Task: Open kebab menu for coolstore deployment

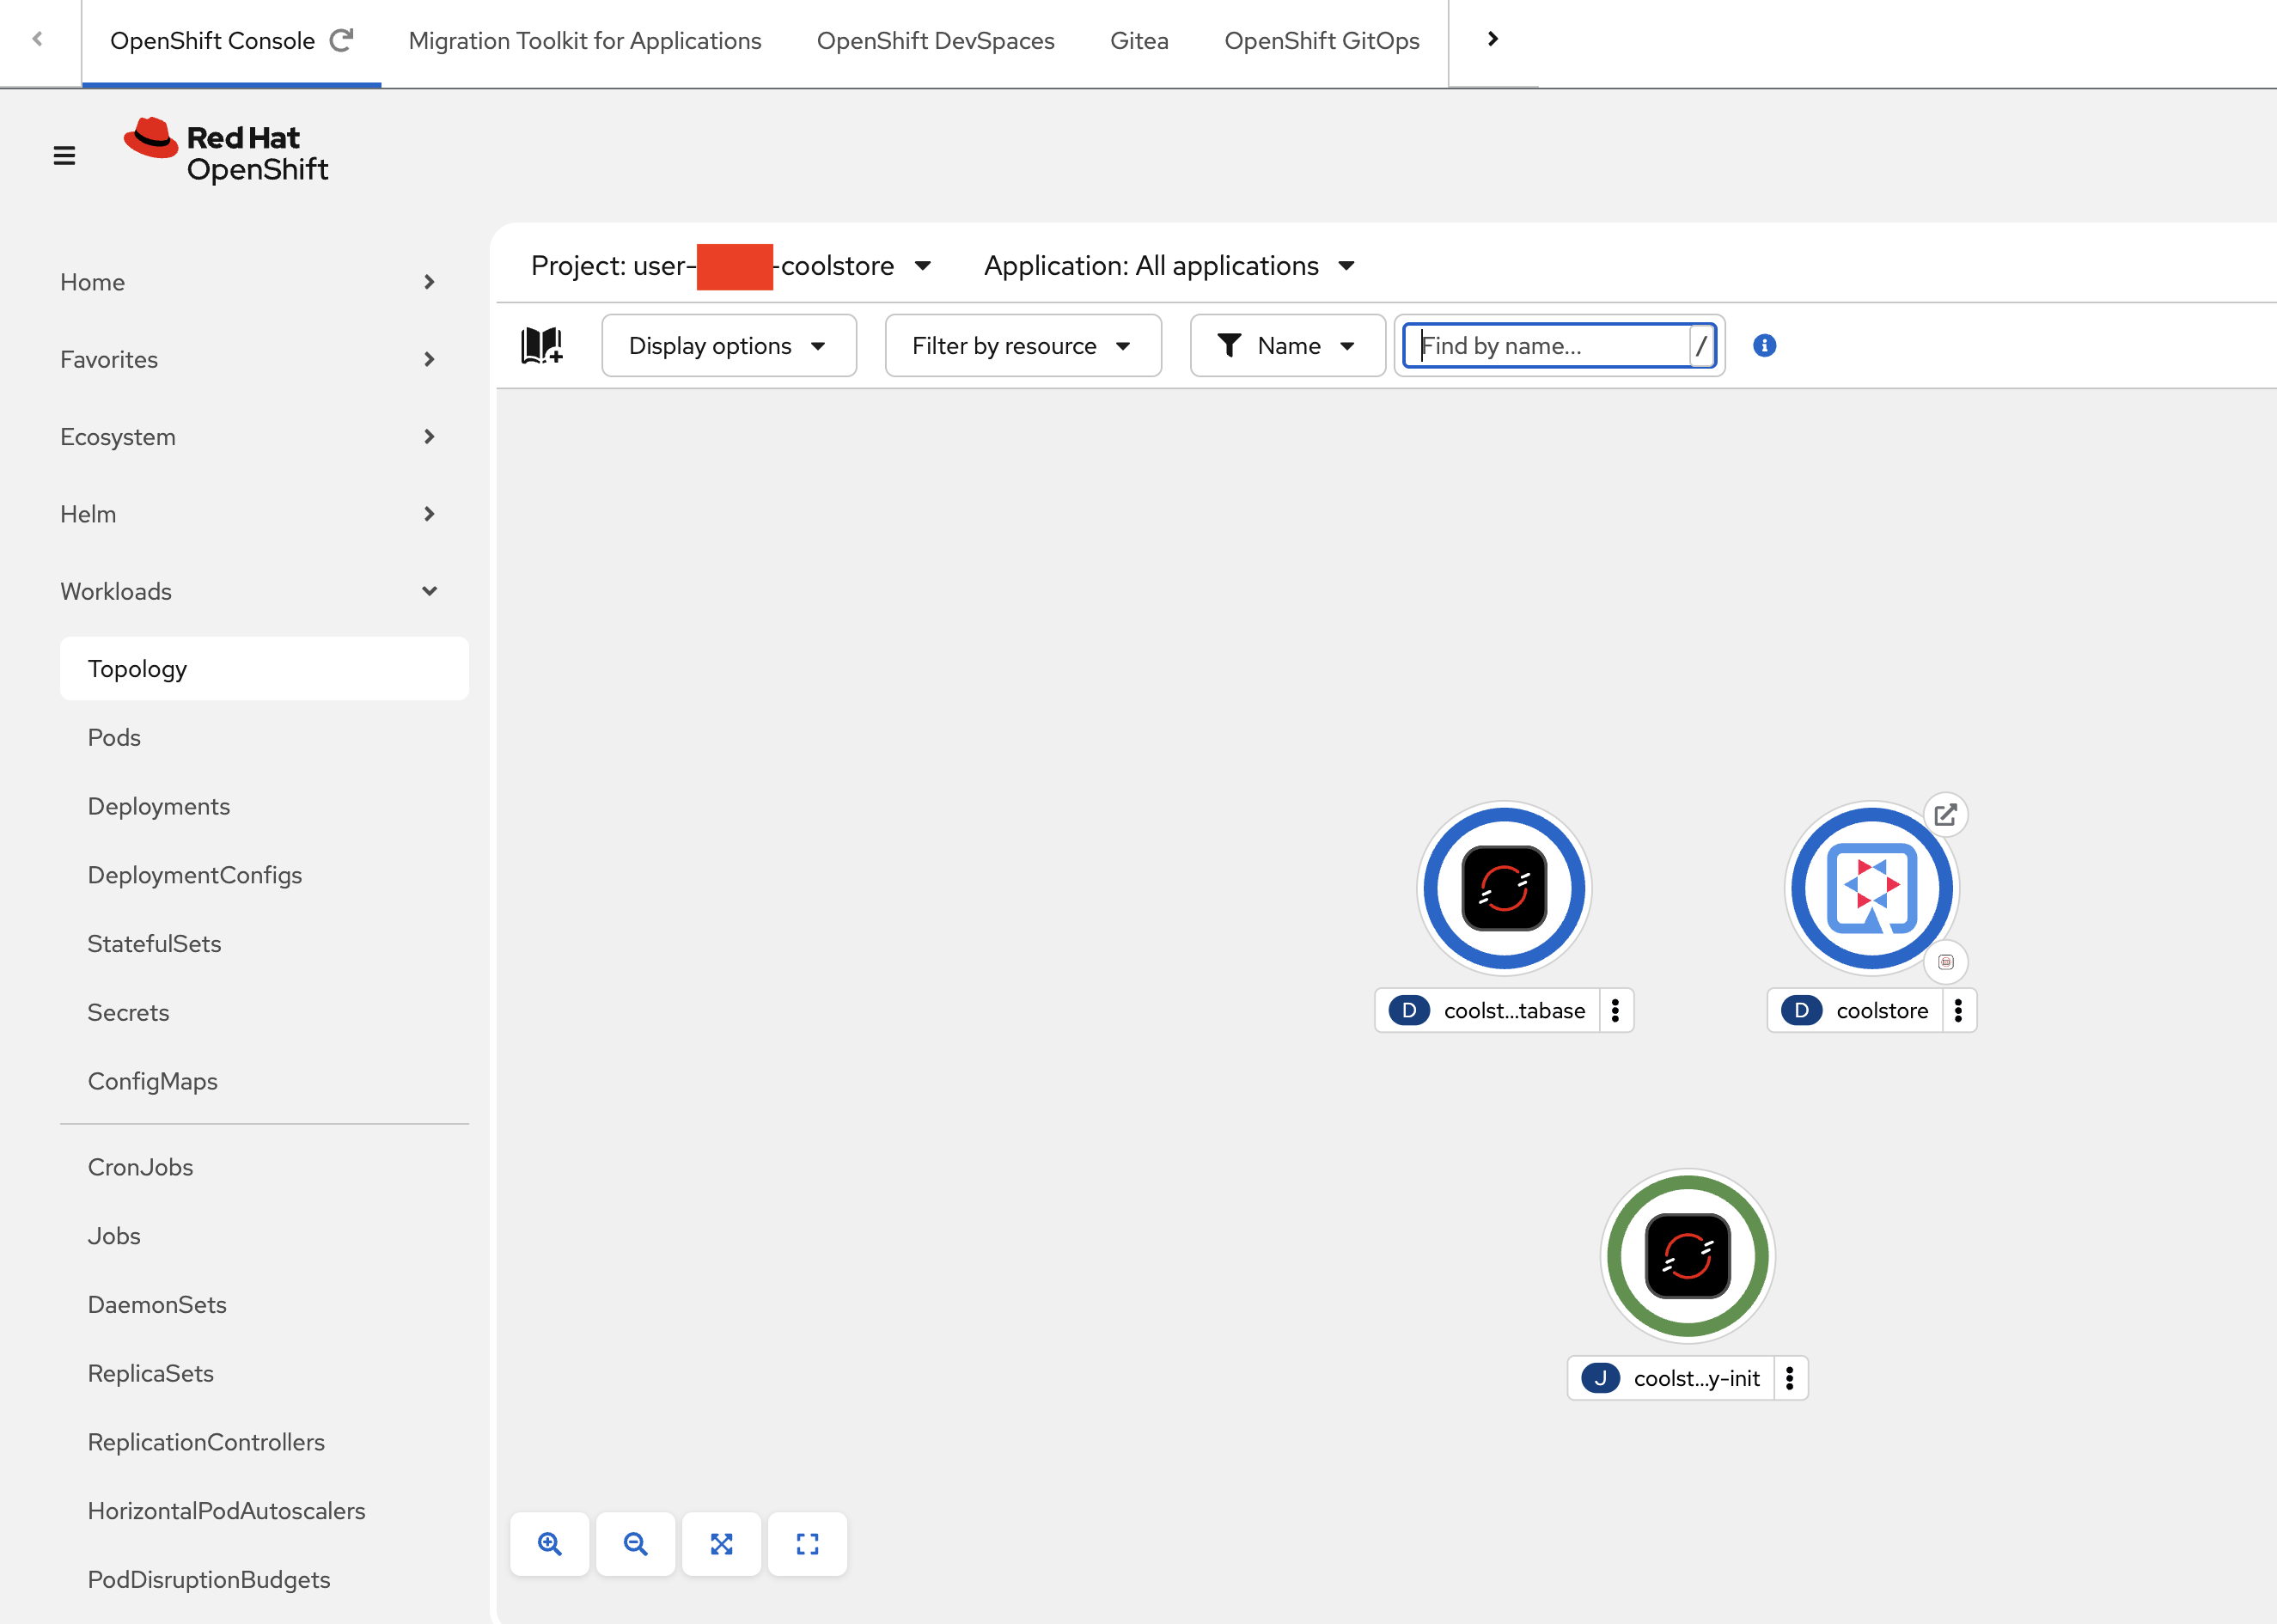Action: (1958, 1010)
